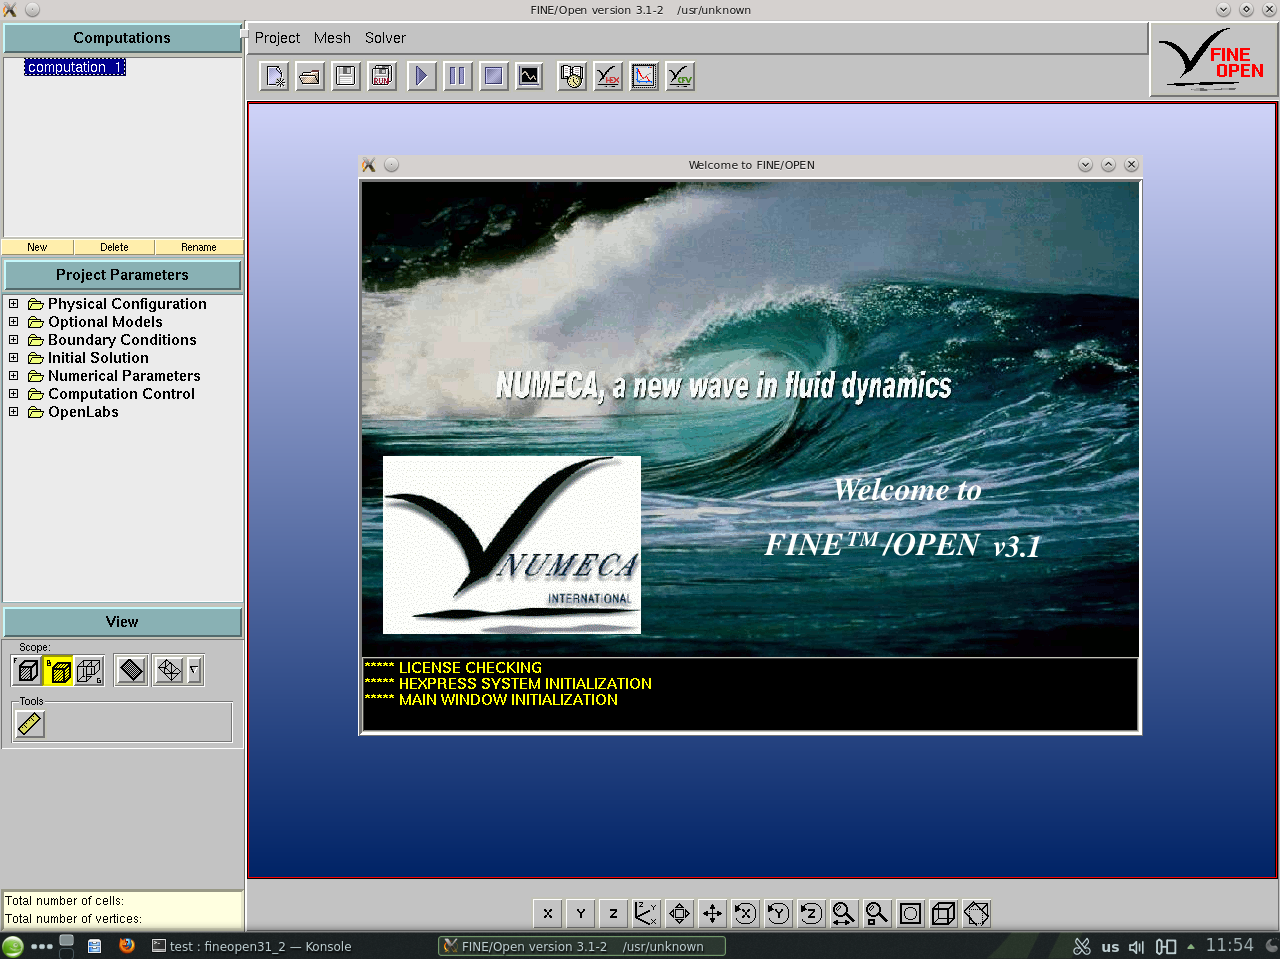Select the ruler measuring tool
The image size is (1280, 959).
(30, 723)
